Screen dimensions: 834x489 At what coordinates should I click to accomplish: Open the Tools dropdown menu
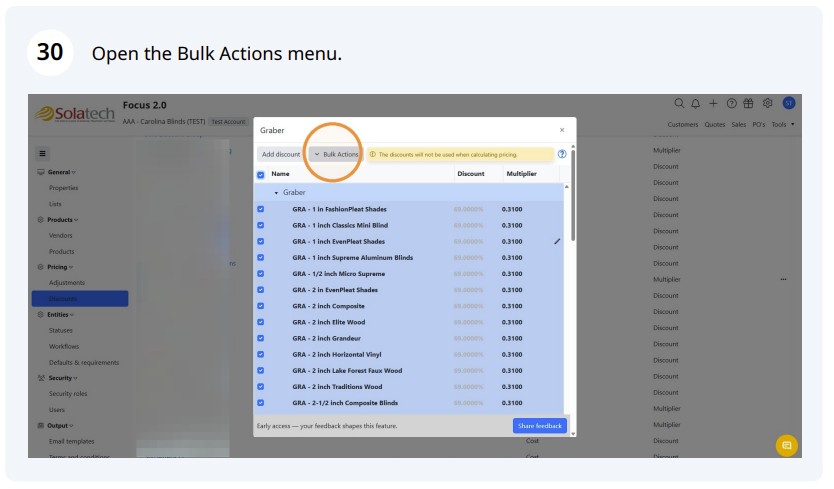coord(782,125)
